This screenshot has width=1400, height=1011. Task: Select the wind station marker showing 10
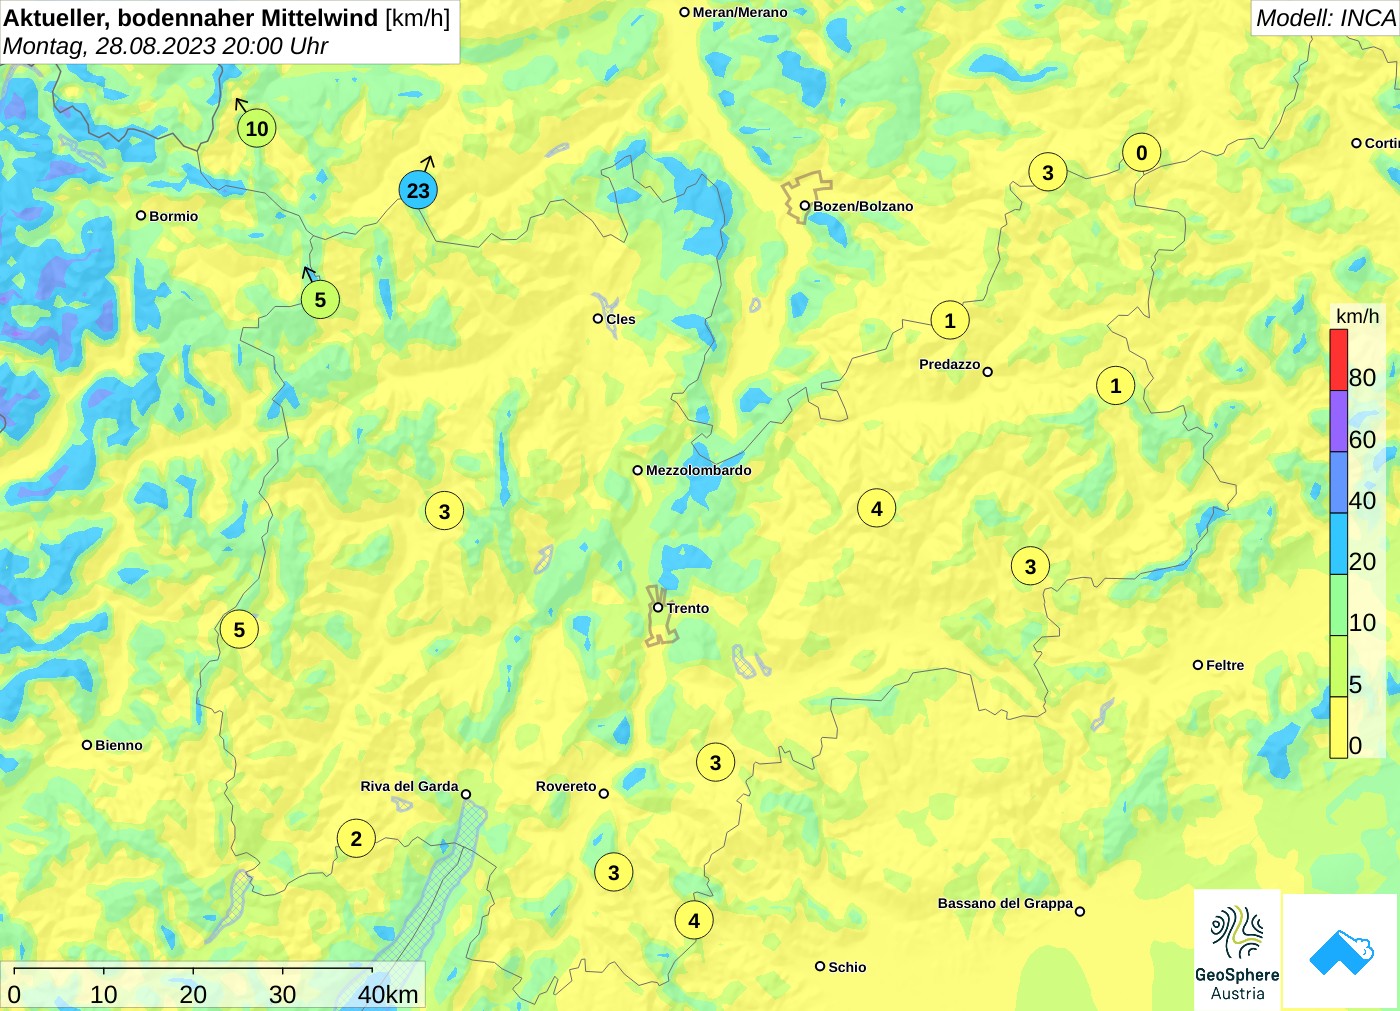tap(257, 128)
